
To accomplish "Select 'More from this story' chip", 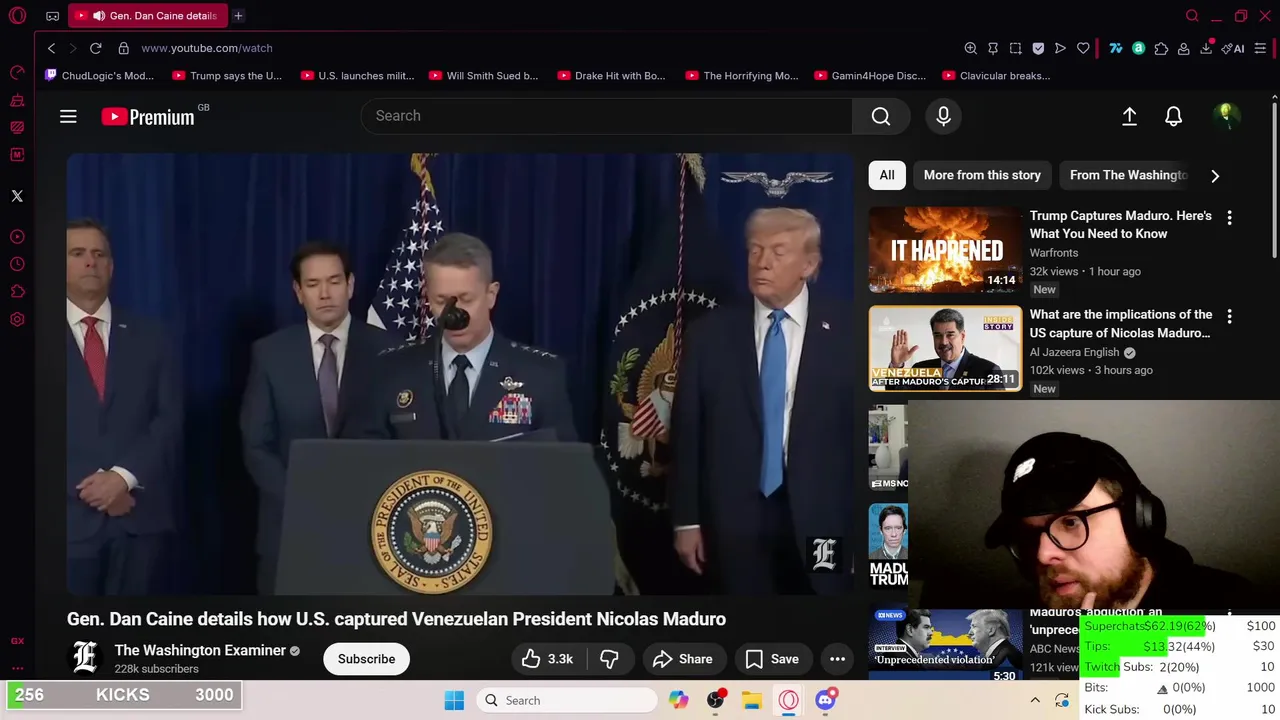I will (x=982, y=175).
